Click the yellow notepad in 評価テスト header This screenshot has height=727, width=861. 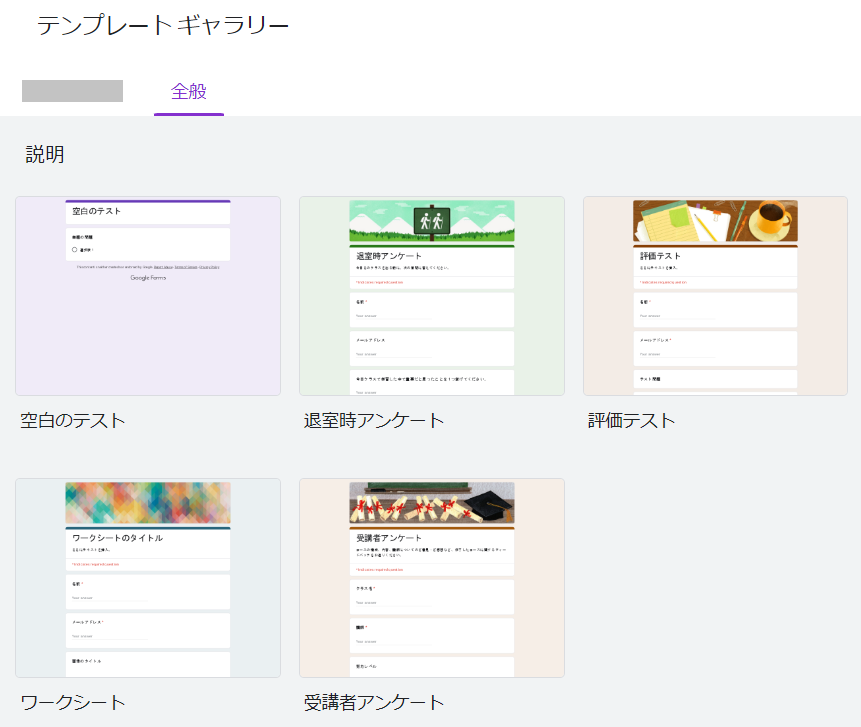coord(673,217)
